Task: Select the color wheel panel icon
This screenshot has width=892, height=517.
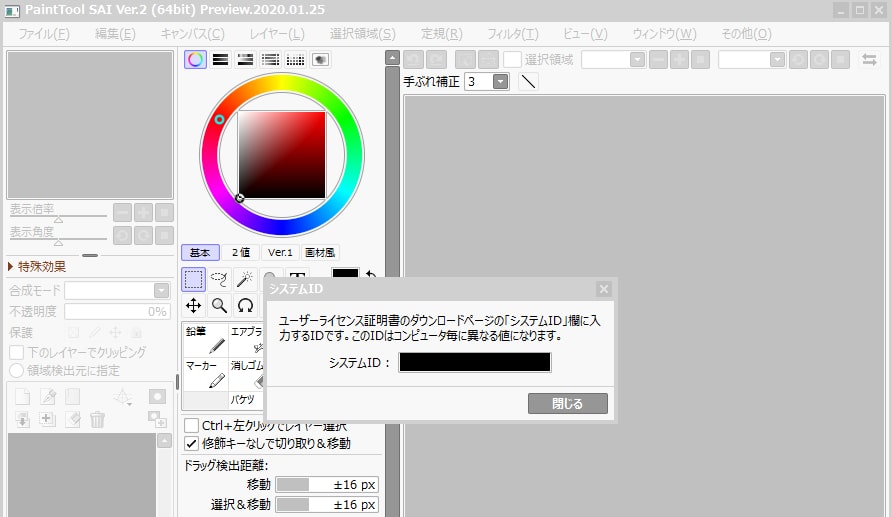Action: [195, 60]
